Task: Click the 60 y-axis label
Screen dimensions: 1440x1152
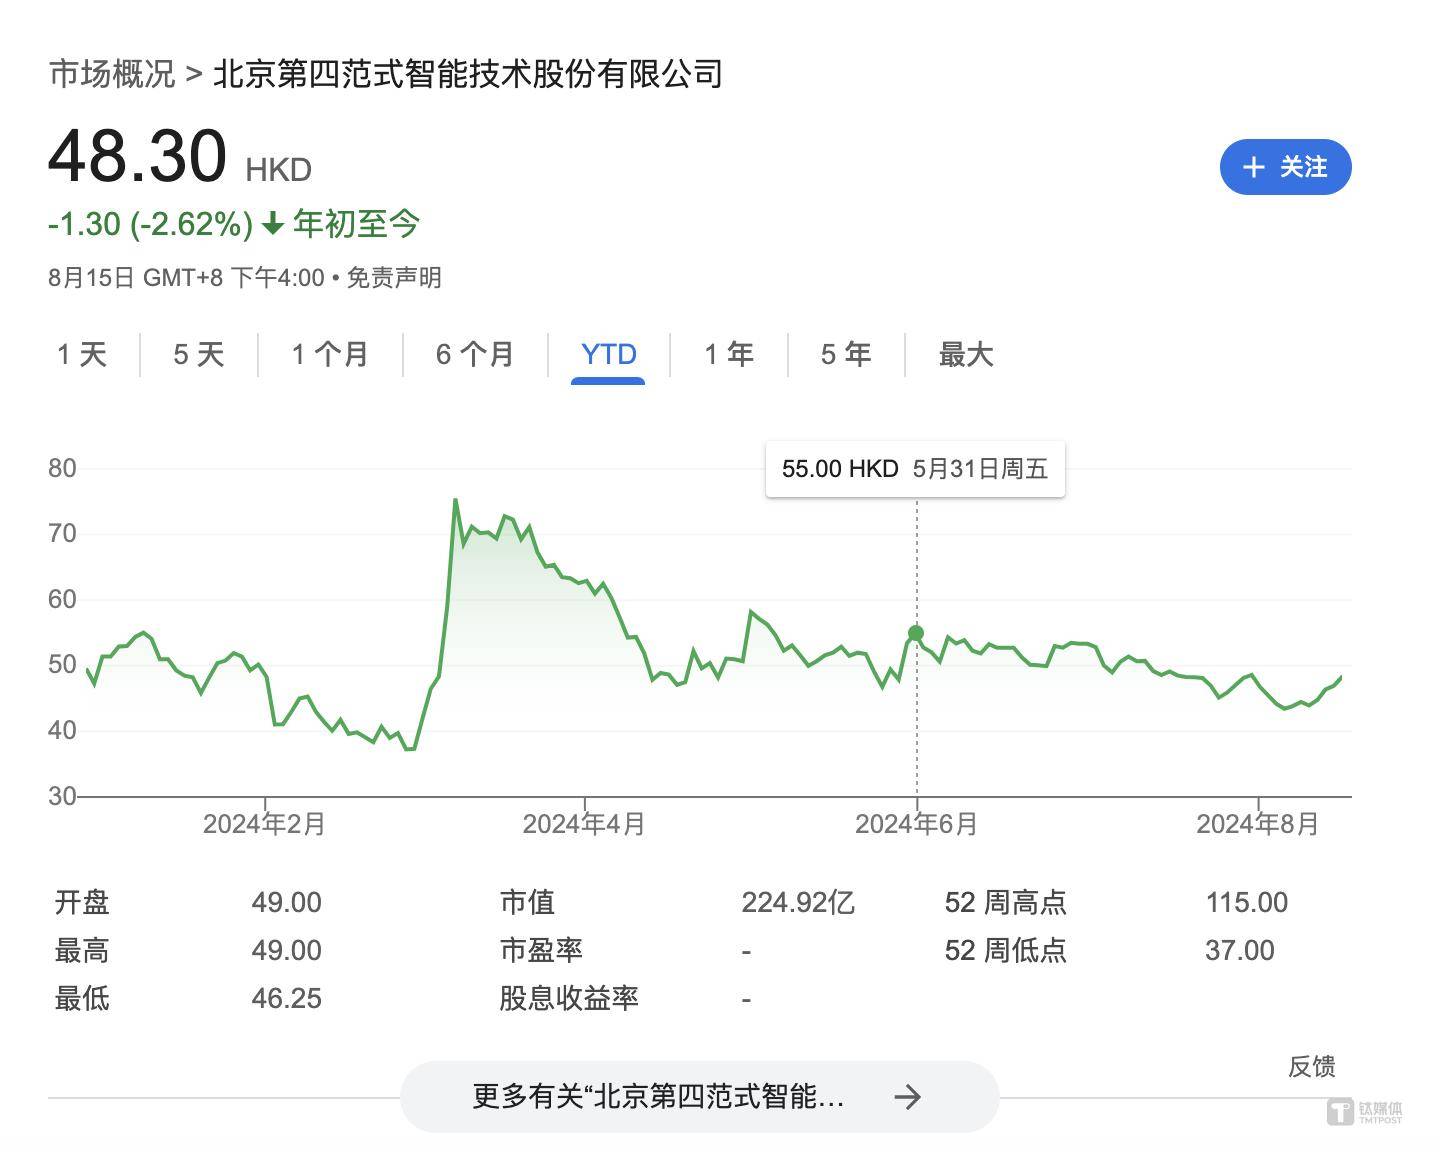Action: click(x=62, y=599)
